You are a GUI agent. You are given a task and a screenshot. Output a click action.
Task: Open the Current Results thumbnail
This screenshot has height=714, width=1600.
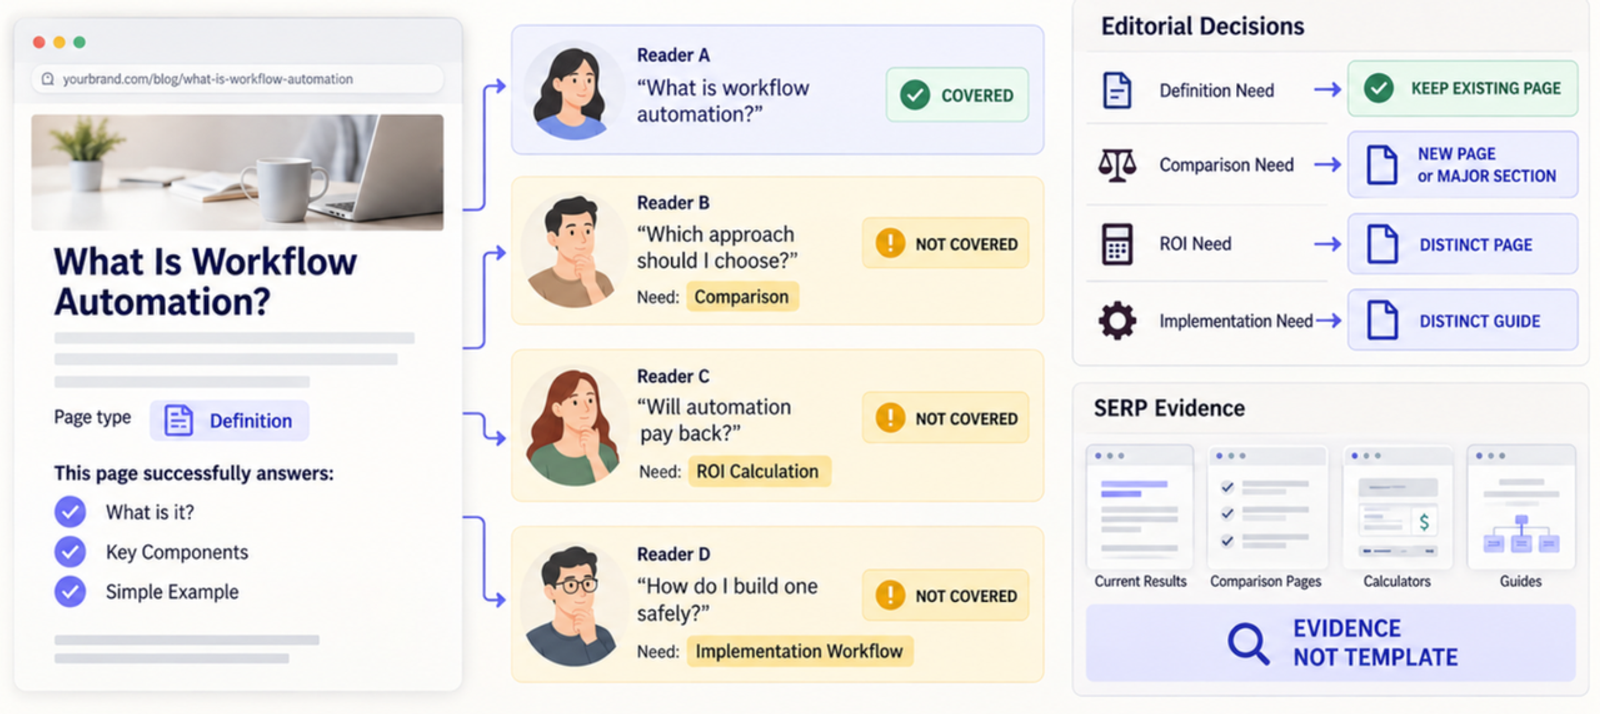(x=1140, y=507)
